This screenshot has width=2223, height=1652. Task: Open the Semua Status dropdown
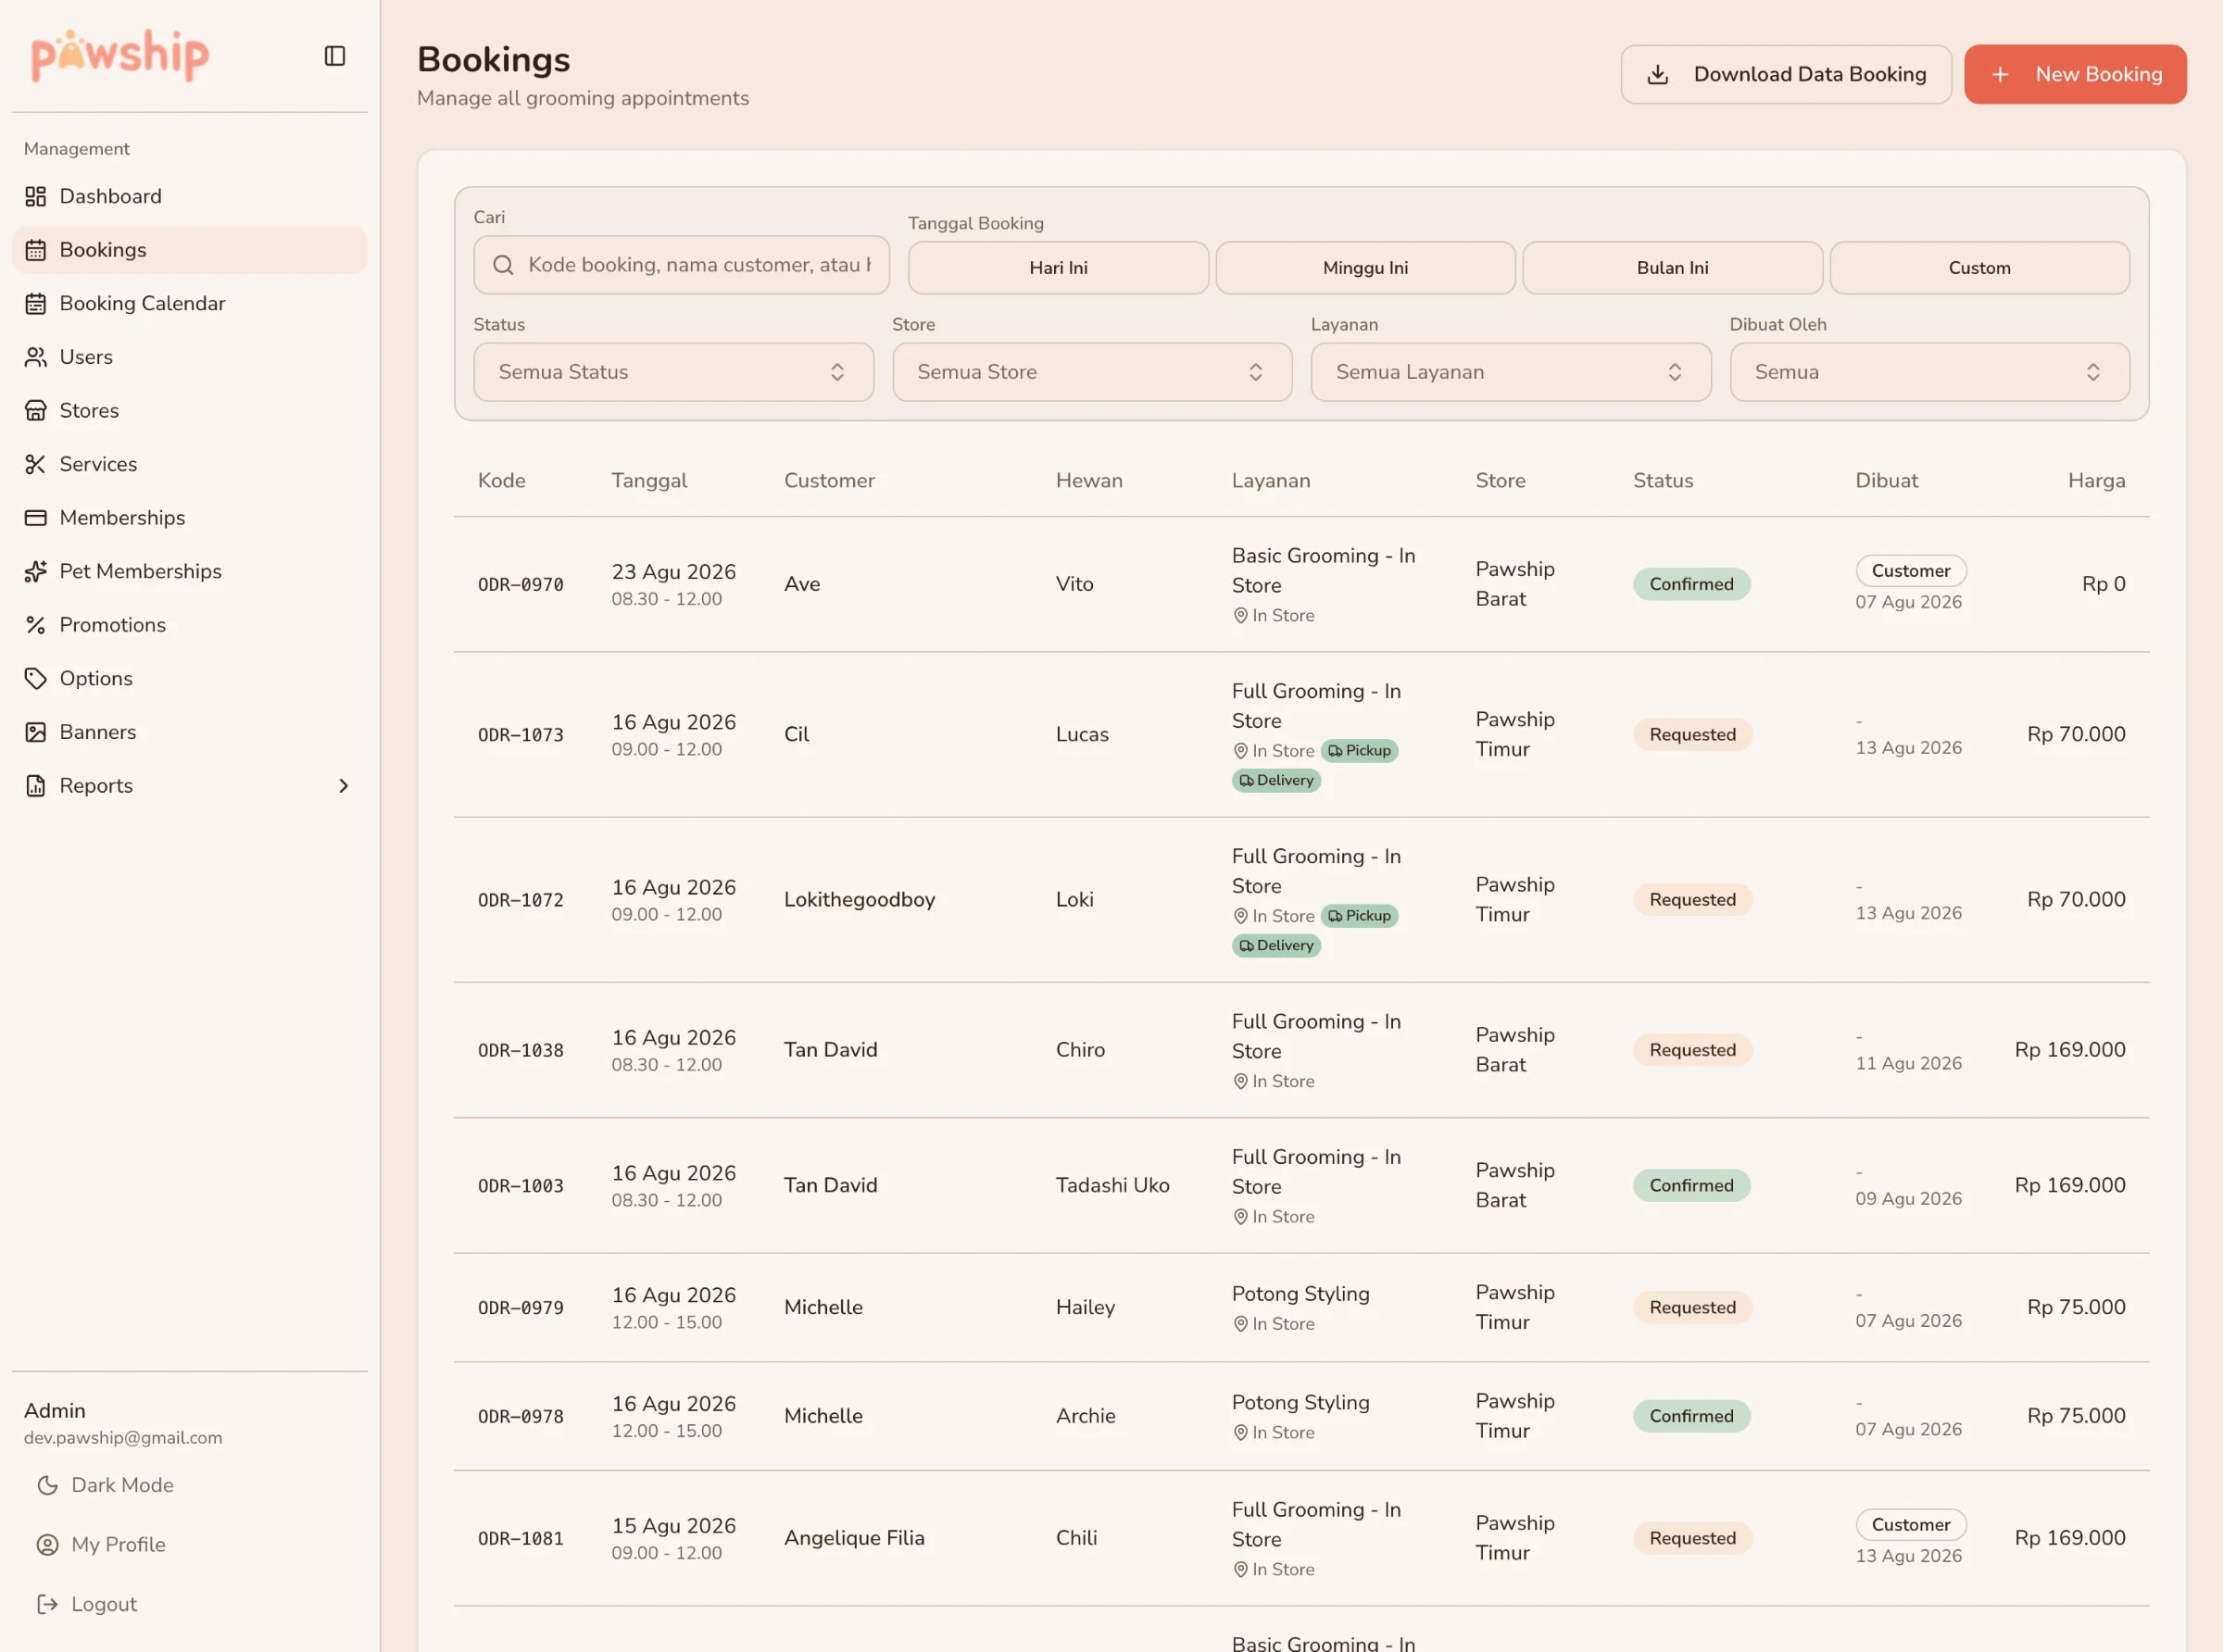[x=673, y=372]
